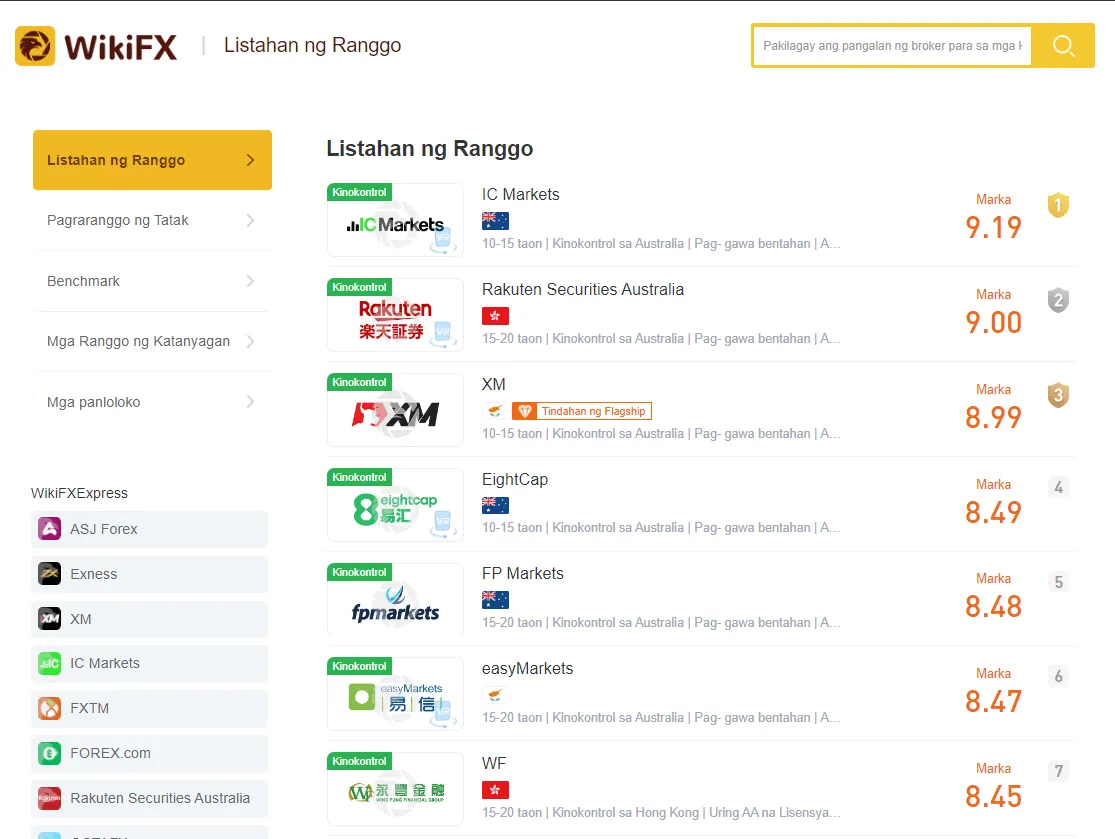Open the IC Markets broker title
Screen dimensions: 1115x839
click(521, 194)
